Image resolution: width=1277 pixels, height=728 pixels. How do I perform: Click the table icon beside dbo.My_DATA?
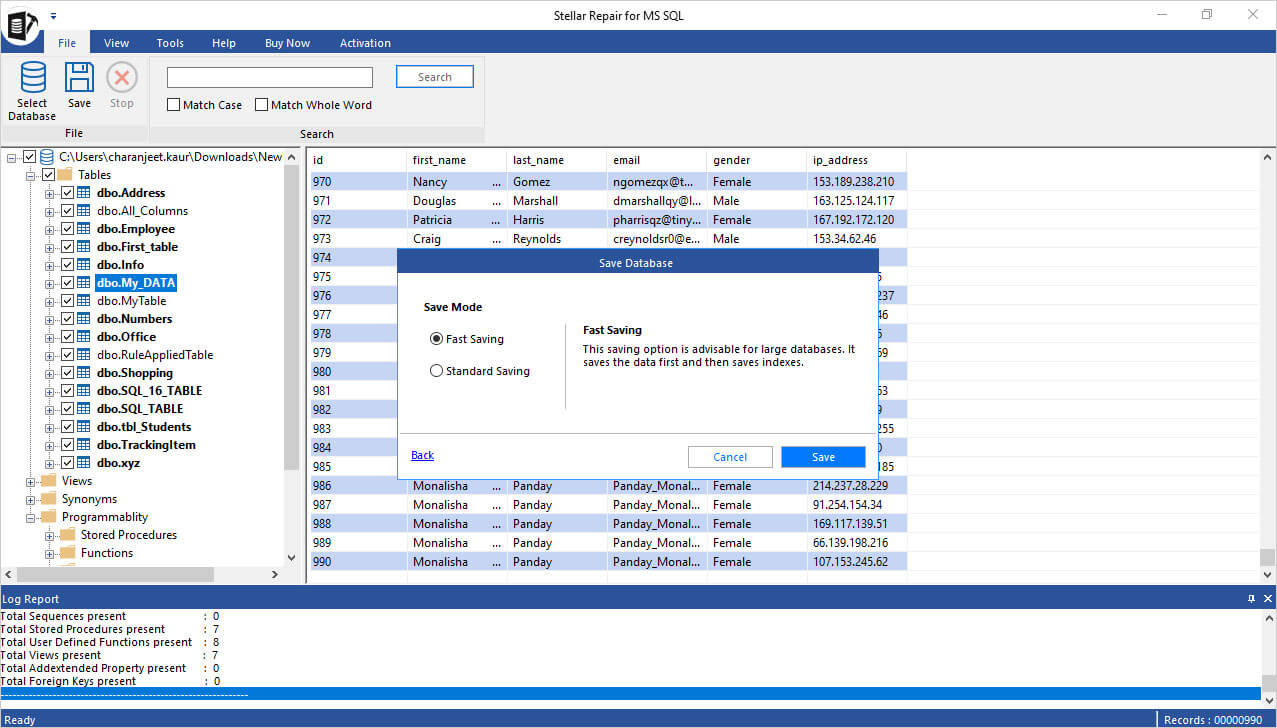coord(84,283)
